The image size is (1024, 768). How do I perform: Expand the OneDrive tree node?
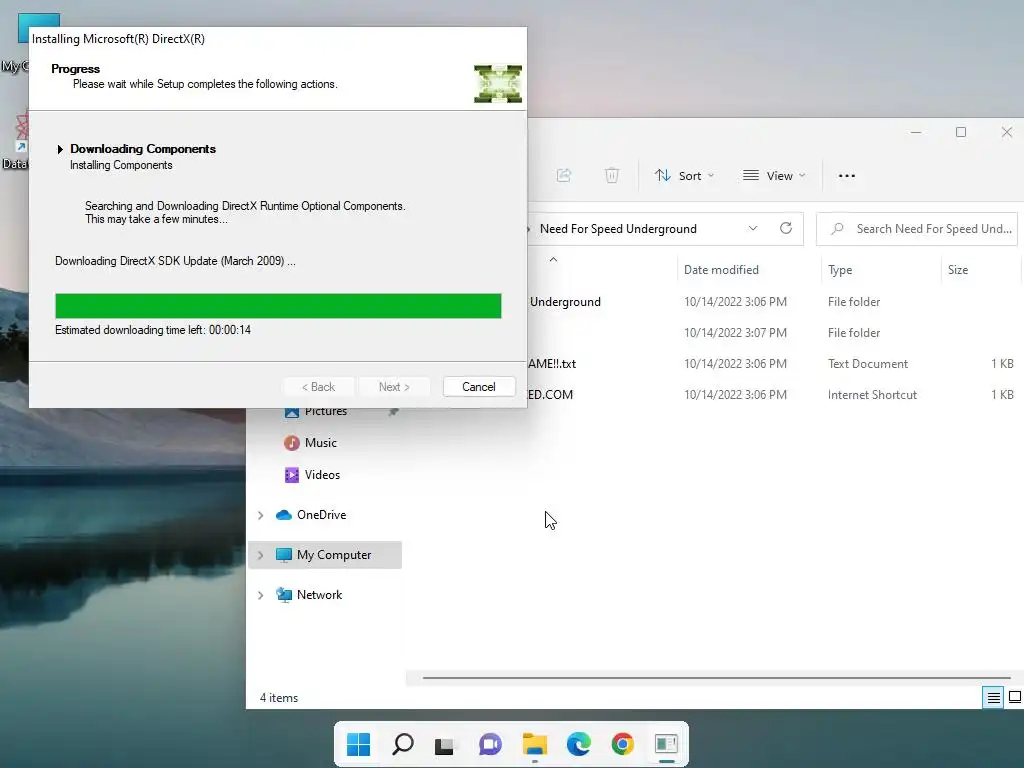click(x=261, y=515)
